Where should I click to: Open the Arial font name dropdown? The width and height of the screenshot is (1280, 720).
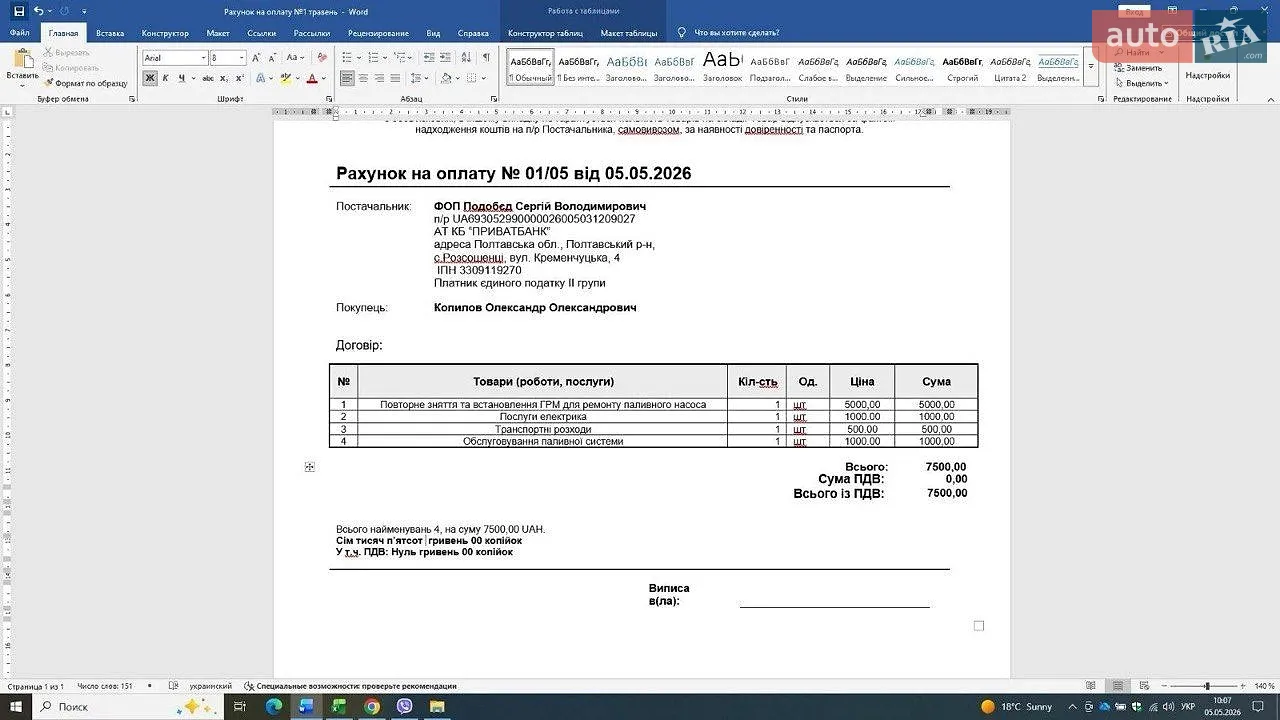coord(203,58)
